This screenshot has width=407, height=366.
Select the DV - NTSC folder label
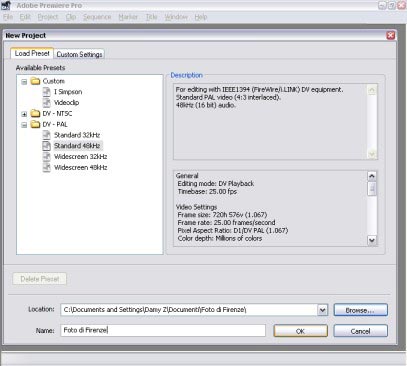pyautogui.click(x=57, y=113)
